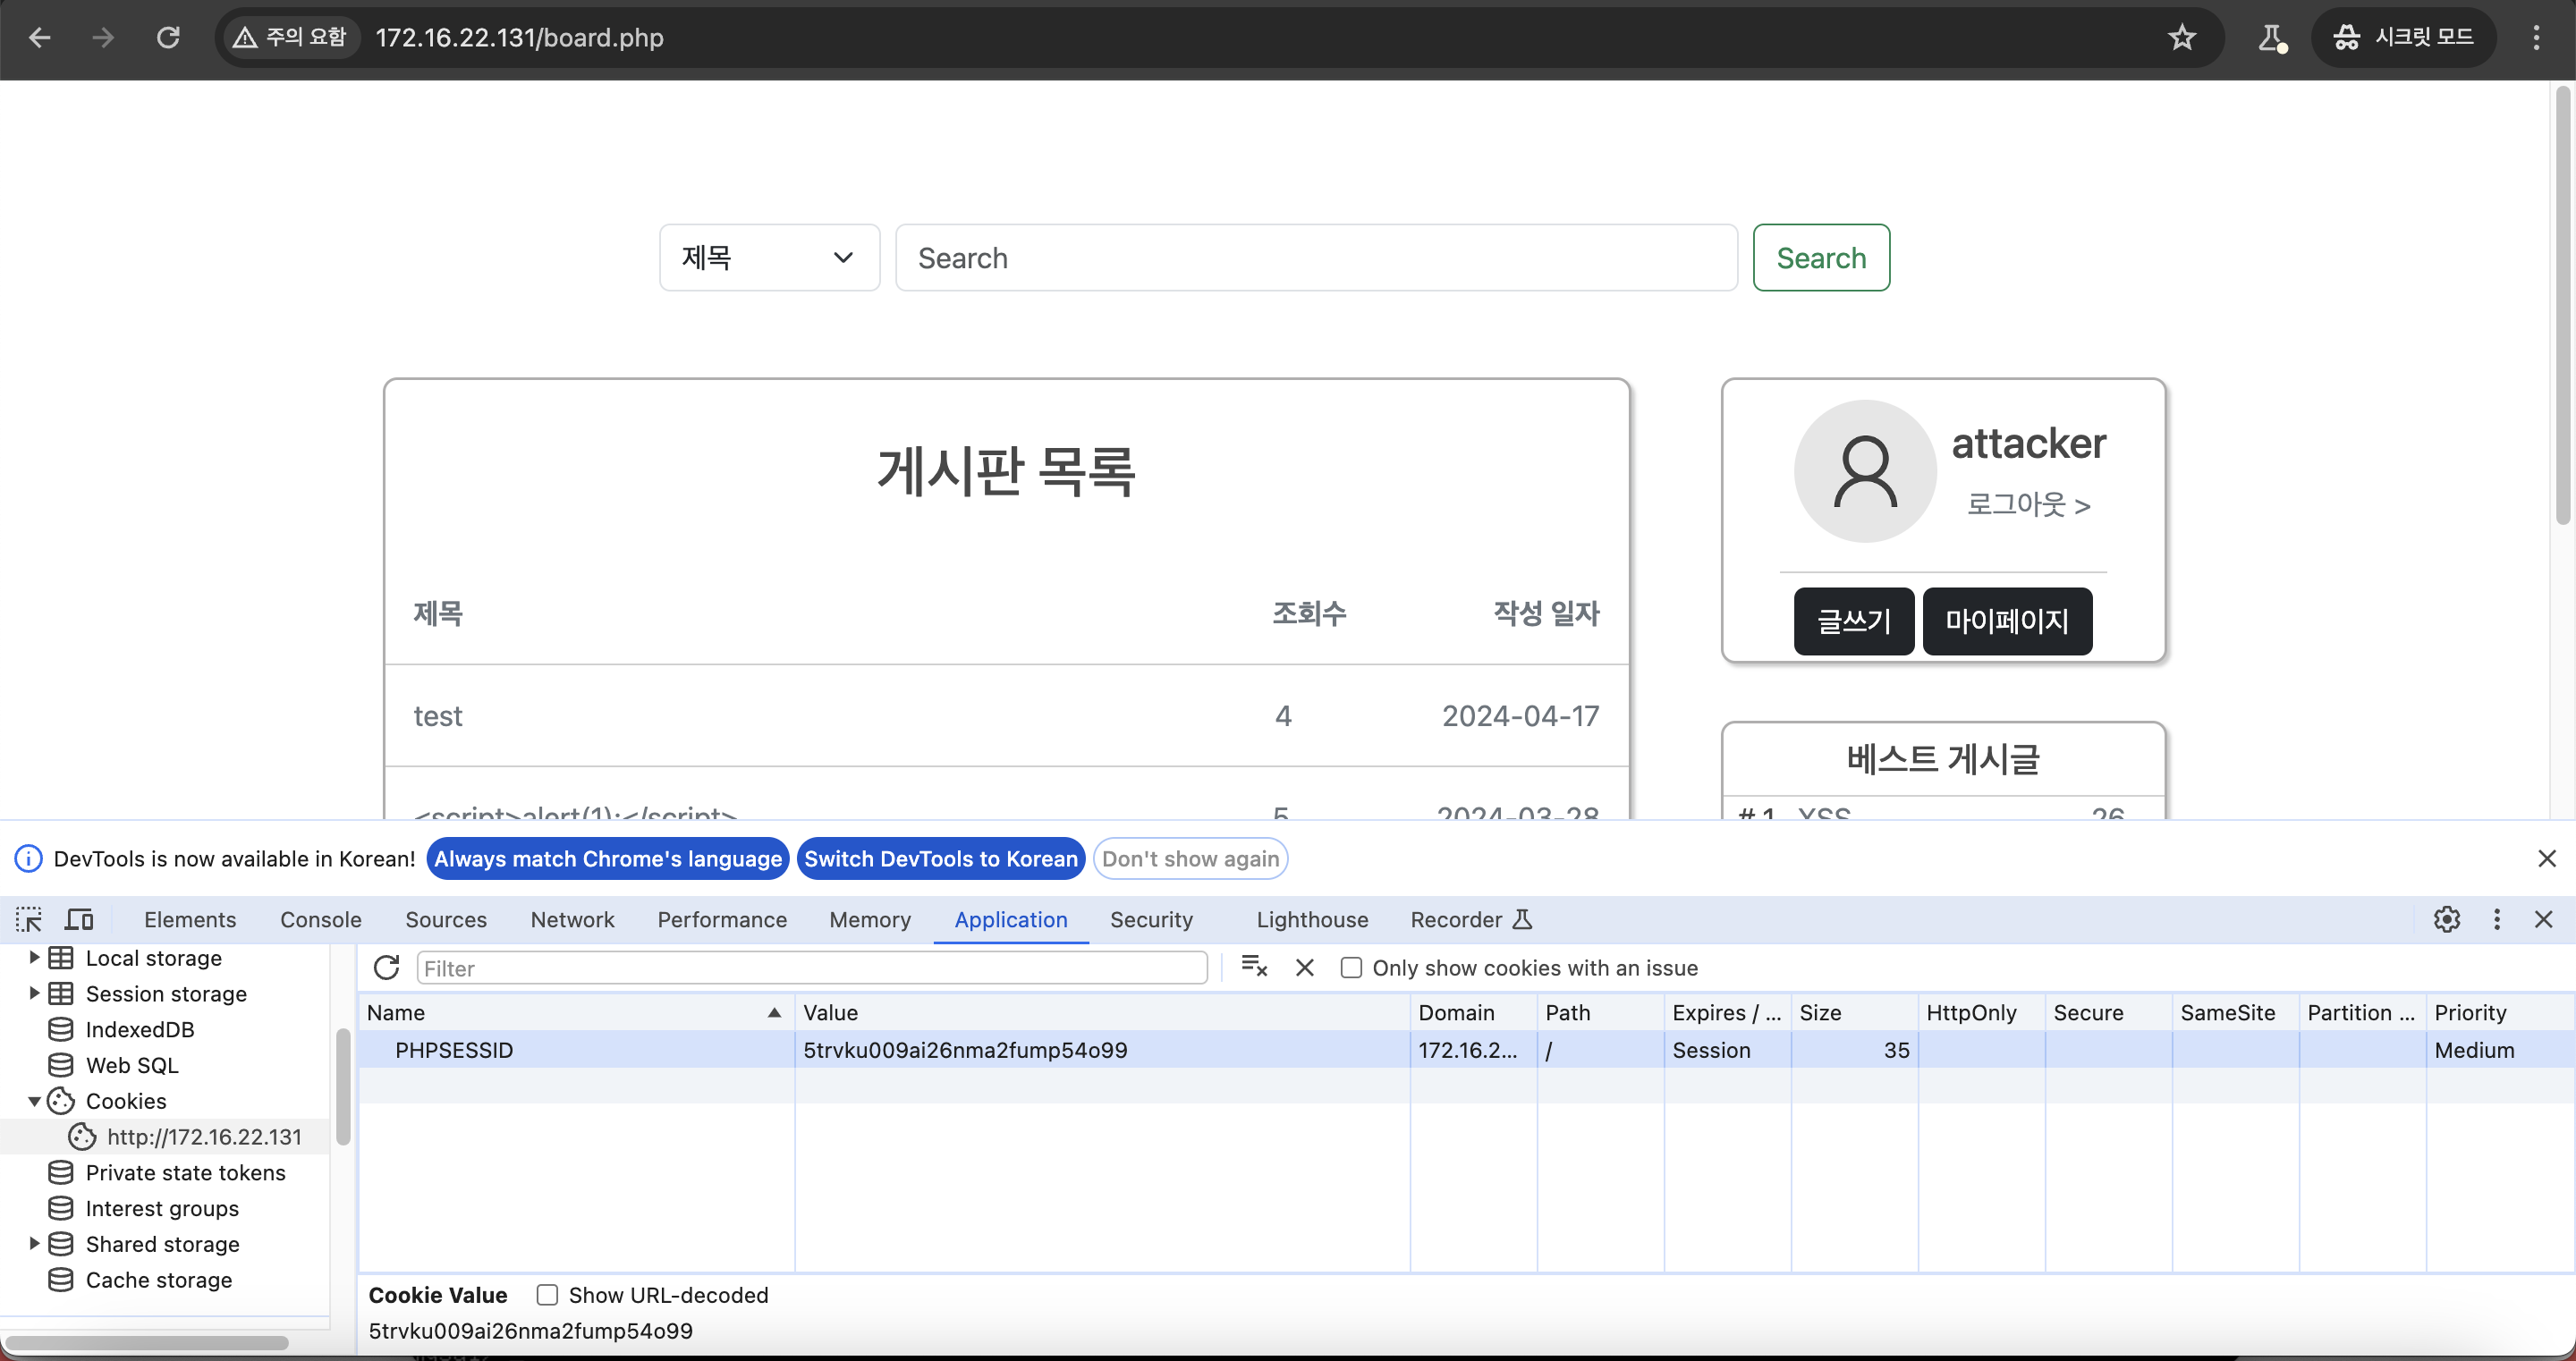
Task: Switch to the Console tab
Action: 321,919
